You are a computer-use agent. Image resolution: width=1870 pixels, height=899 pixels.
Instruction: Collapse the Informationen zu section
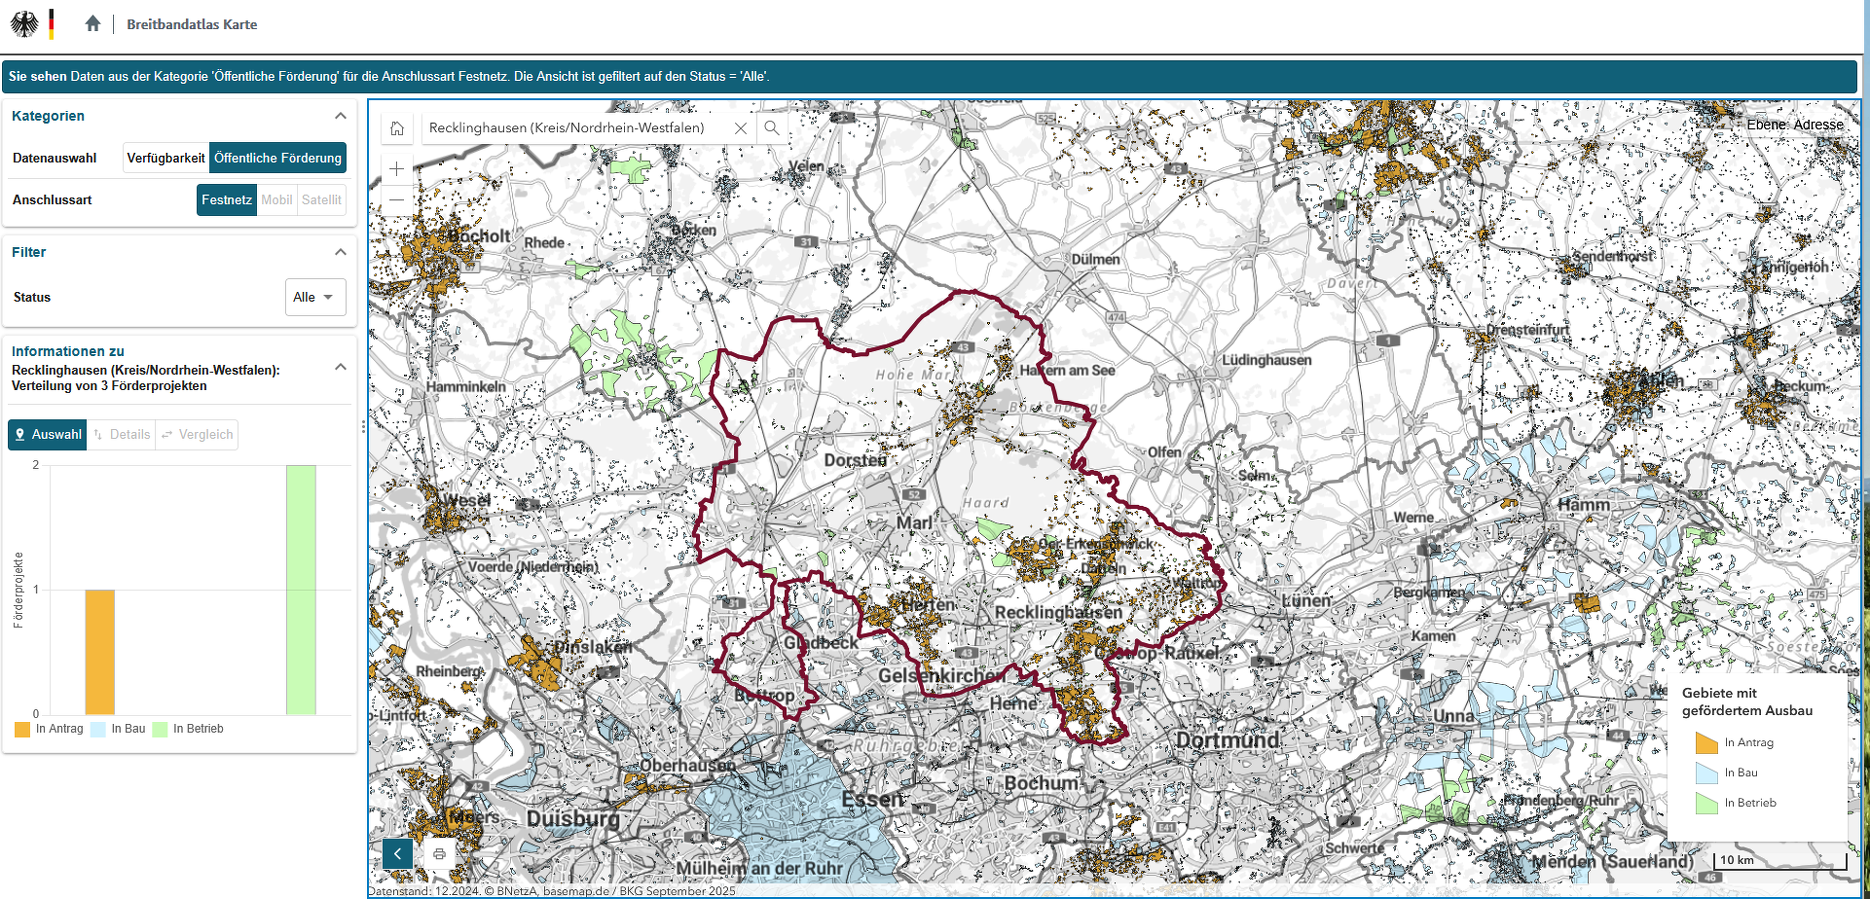pyautogui.click(x=340, y=367)
